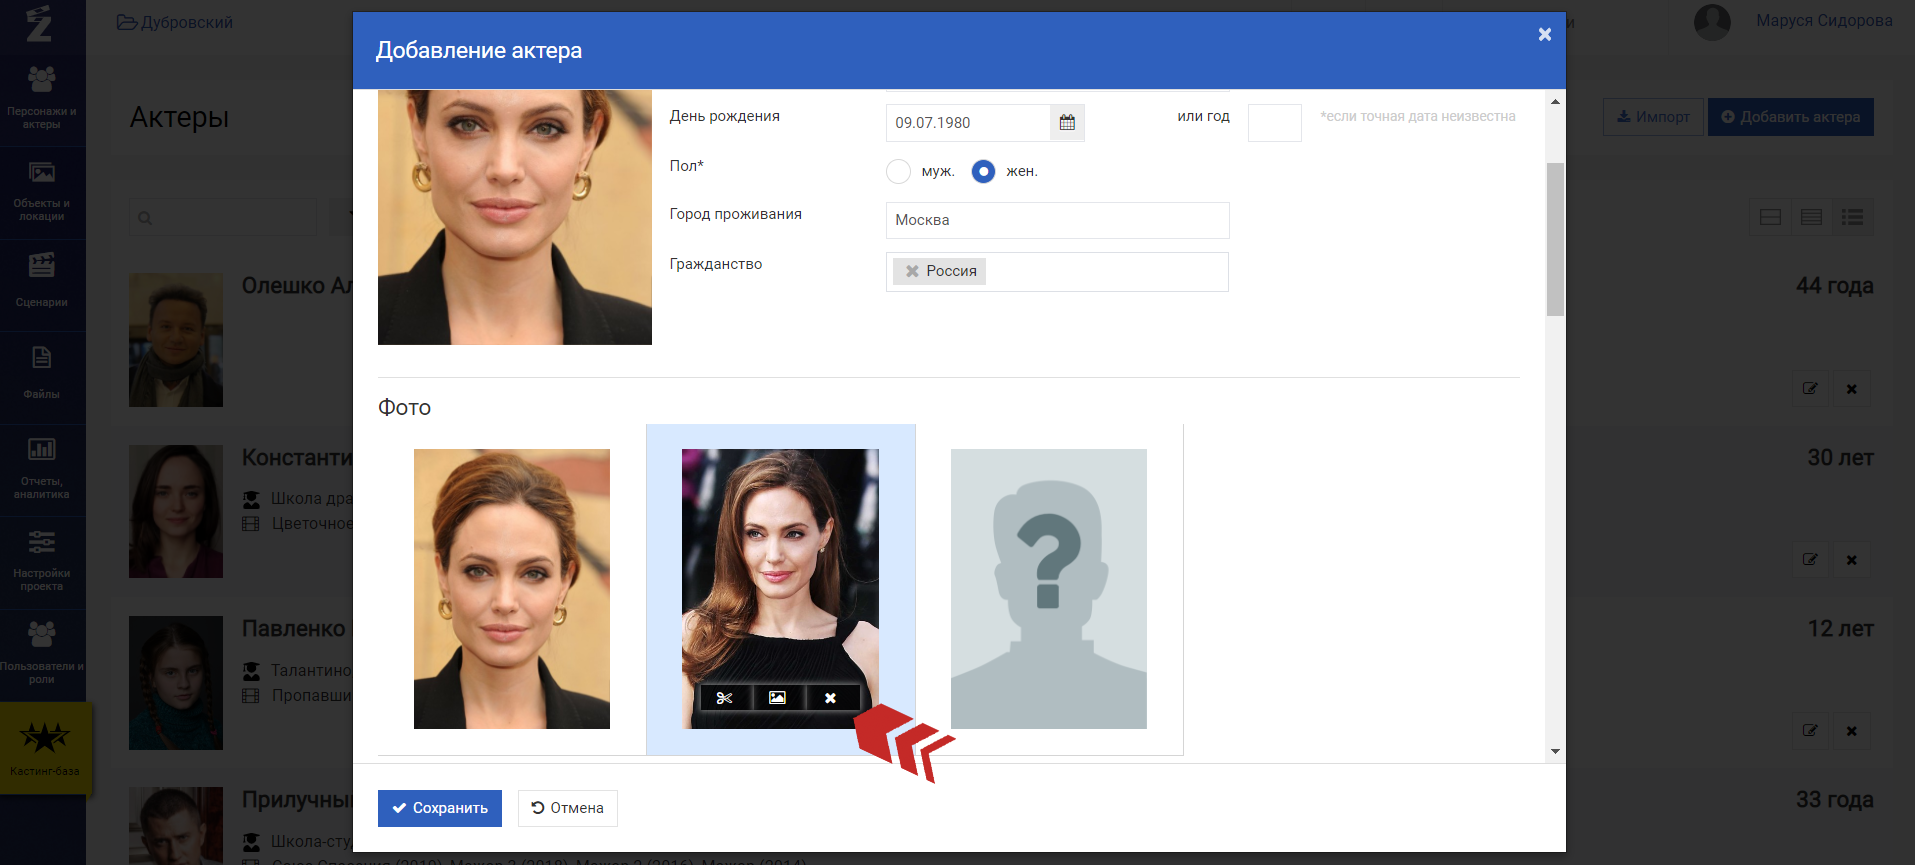Open Пользователи и роли sidebar section
Image resolution: width=1915 pixels, height=865 pixels.
pos(42,653)
